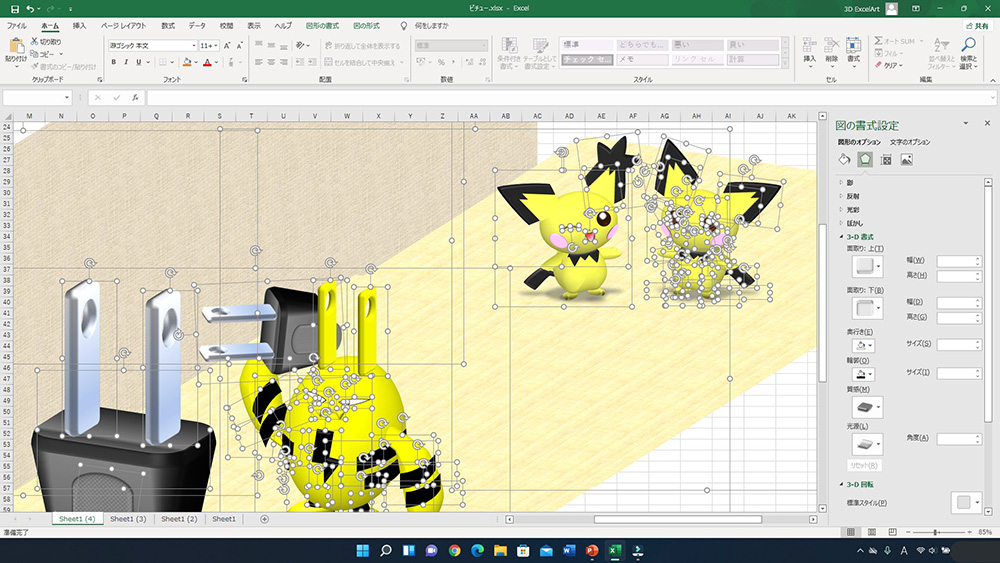Click 文字のオプション in the format pane
Image resolution: width=1000 pixels, height=563 pixels.
click(910, 142)
